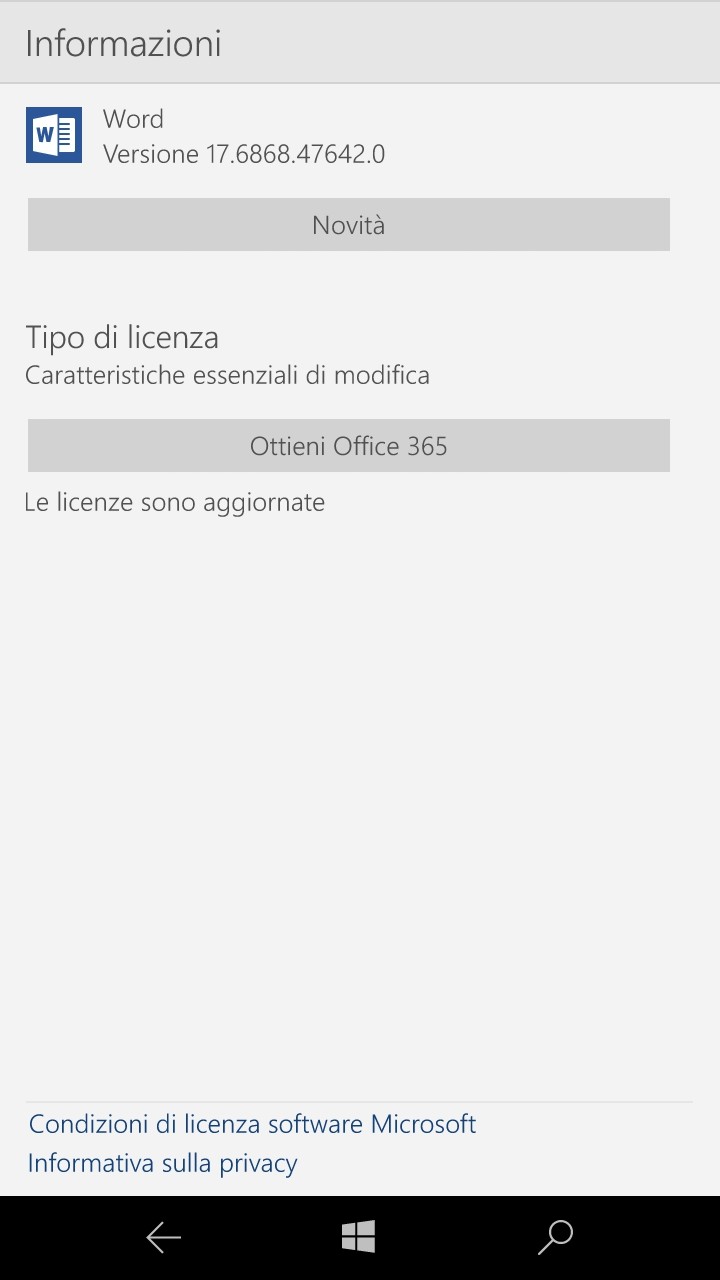
Task: Click the divider line above license links
Action: point(360,1102)
